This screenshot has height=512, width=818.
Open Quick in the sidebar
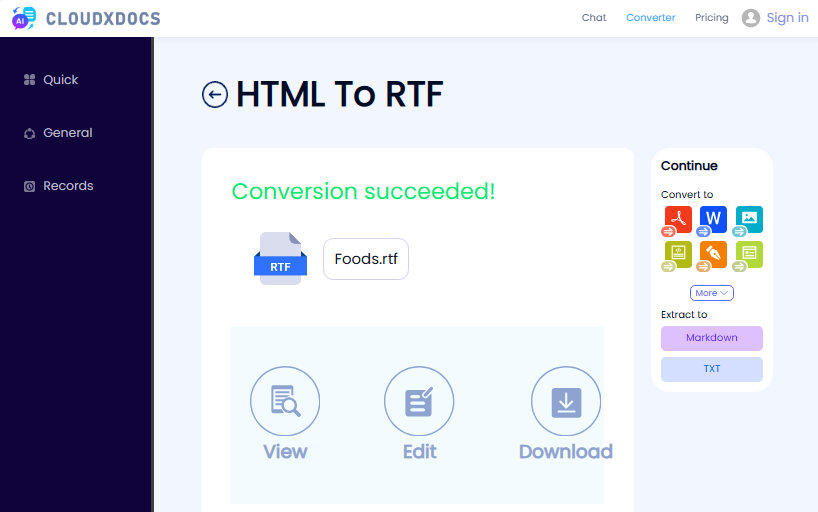(60, 80)
